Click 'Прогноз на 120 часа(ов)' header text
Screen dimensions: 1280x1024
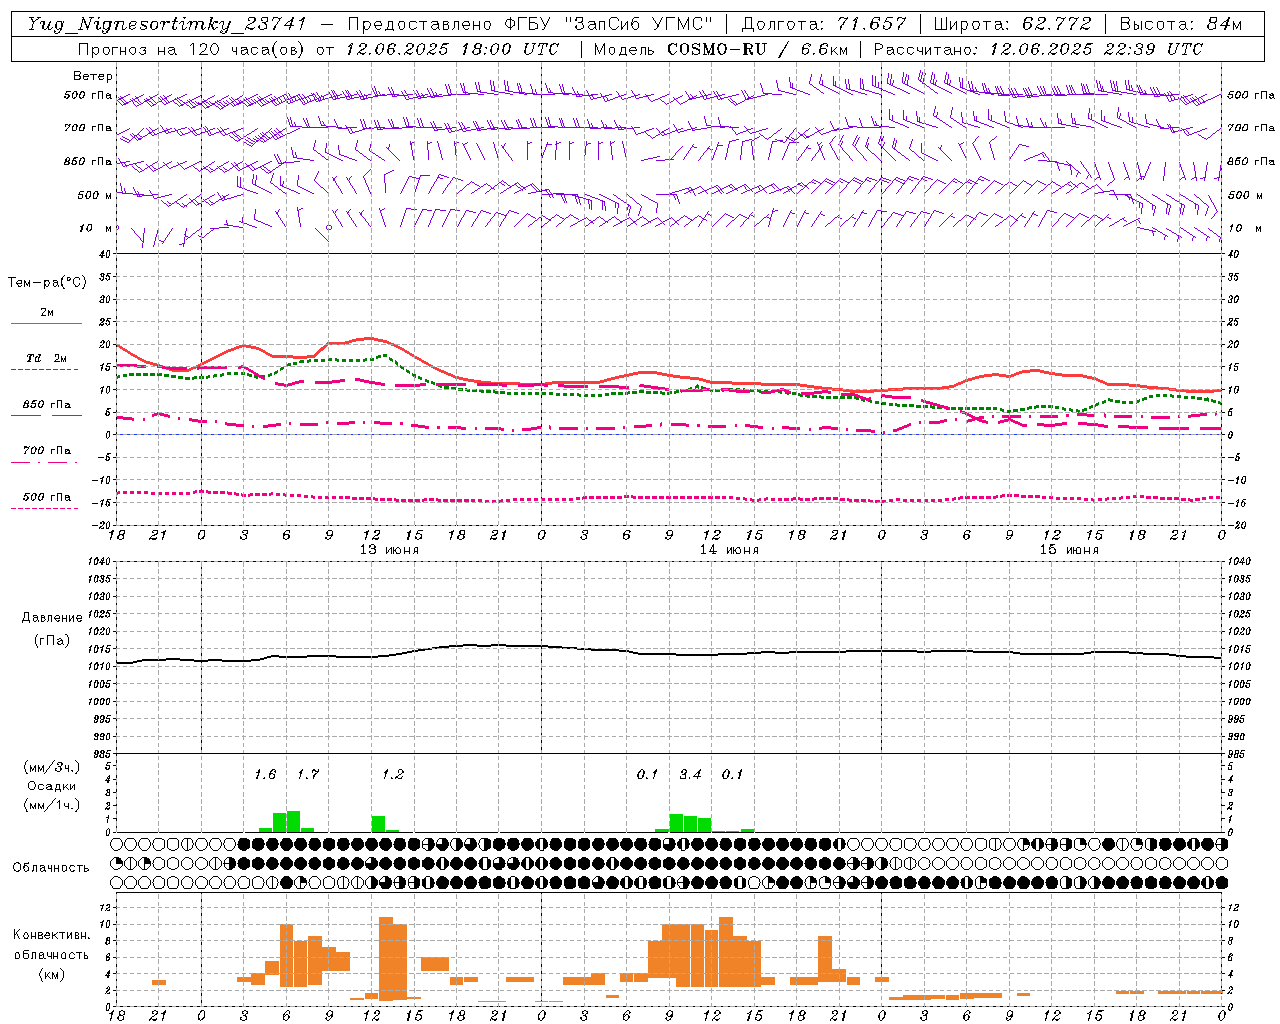pos(192,49)
